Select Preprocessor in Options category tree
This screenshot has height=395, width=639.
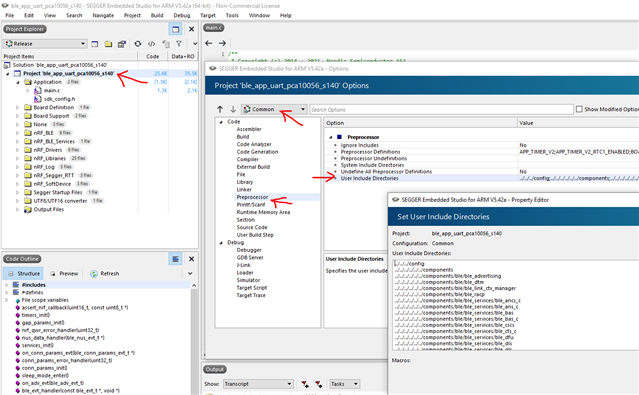[x=252, y=197]
